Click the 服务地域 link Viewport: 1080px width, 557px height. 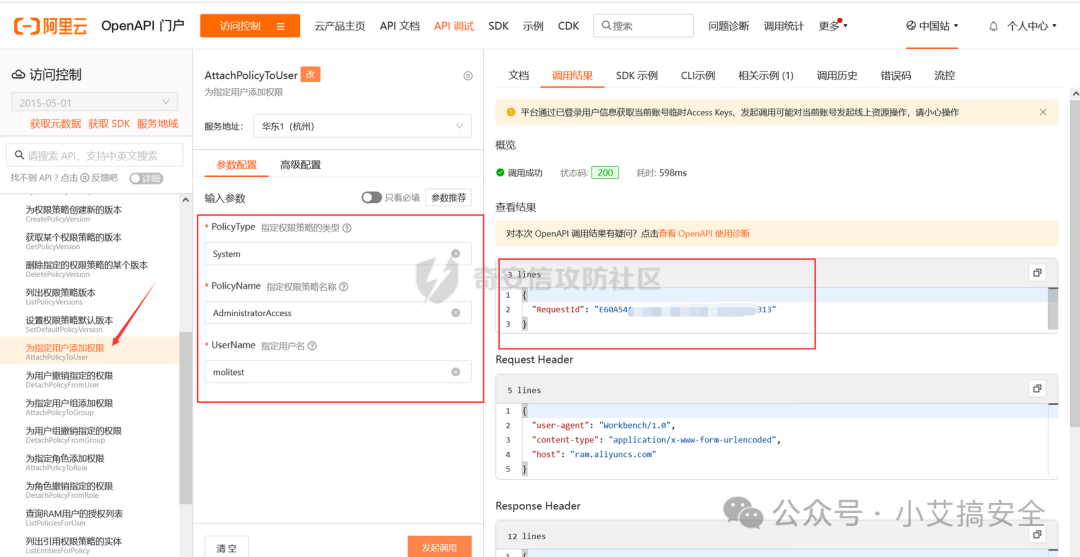tap(157, 124)
